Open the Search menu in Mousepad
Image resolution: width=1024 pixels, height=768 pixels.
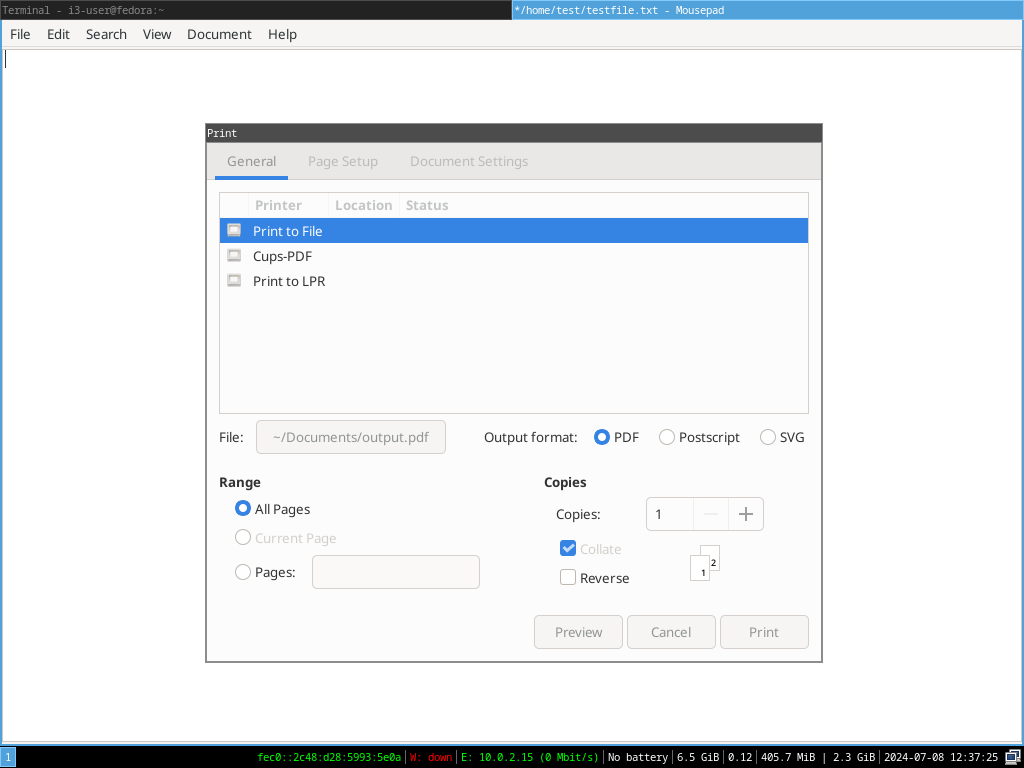coord(106,34)
